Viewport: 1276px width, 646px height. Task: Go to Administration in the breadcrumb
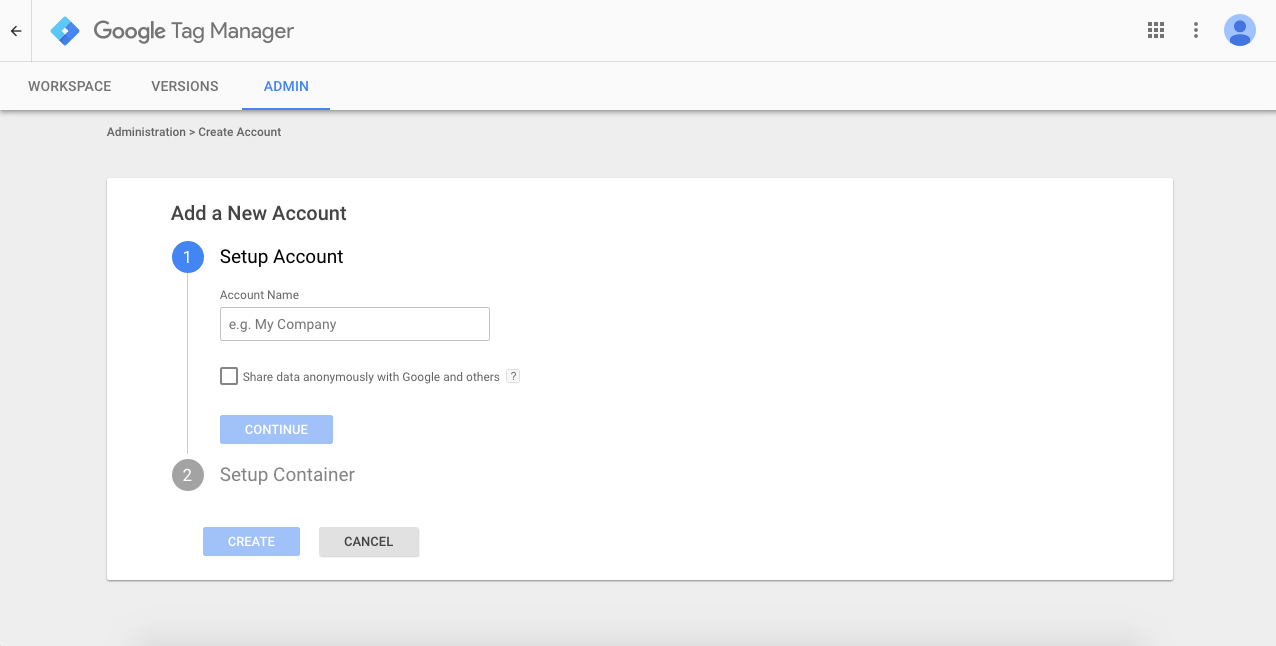(x=146, y=132)
